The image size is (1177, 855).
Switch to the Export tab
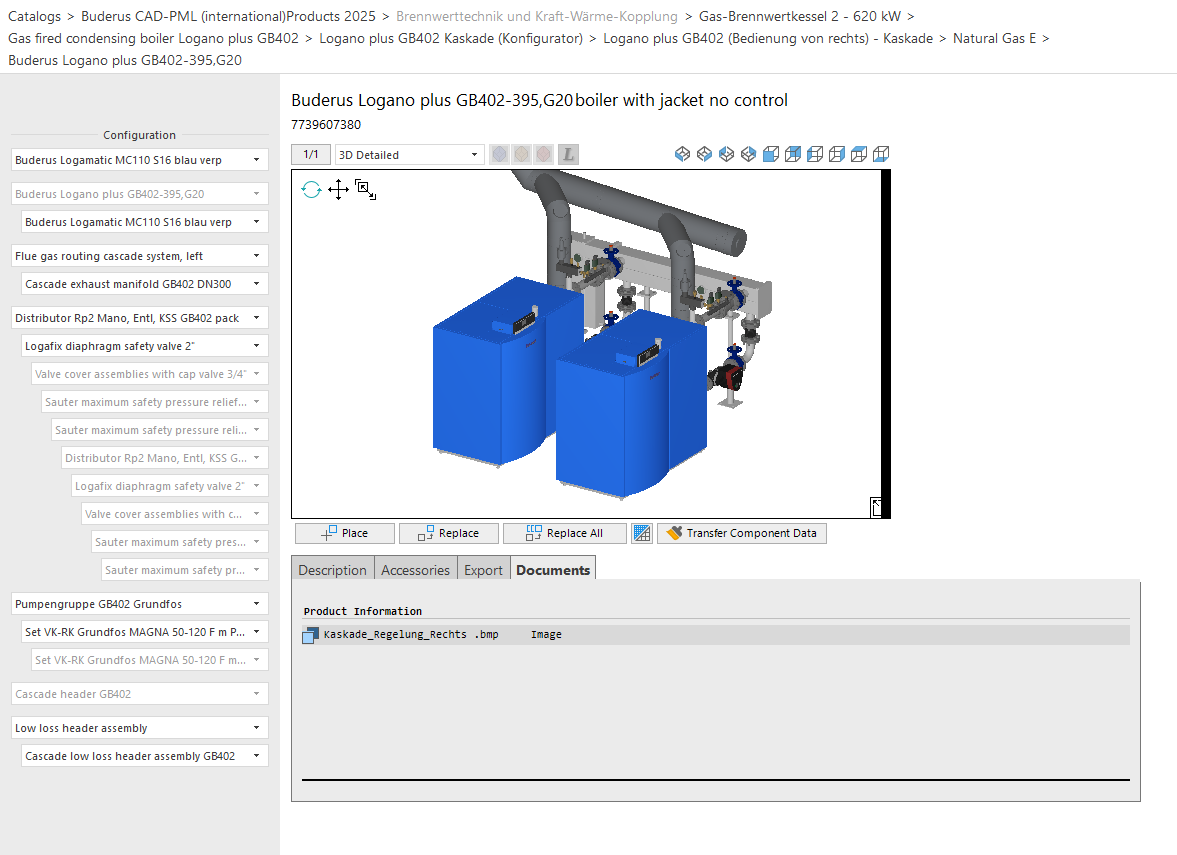pyautogui.click(x=483, y=570)
